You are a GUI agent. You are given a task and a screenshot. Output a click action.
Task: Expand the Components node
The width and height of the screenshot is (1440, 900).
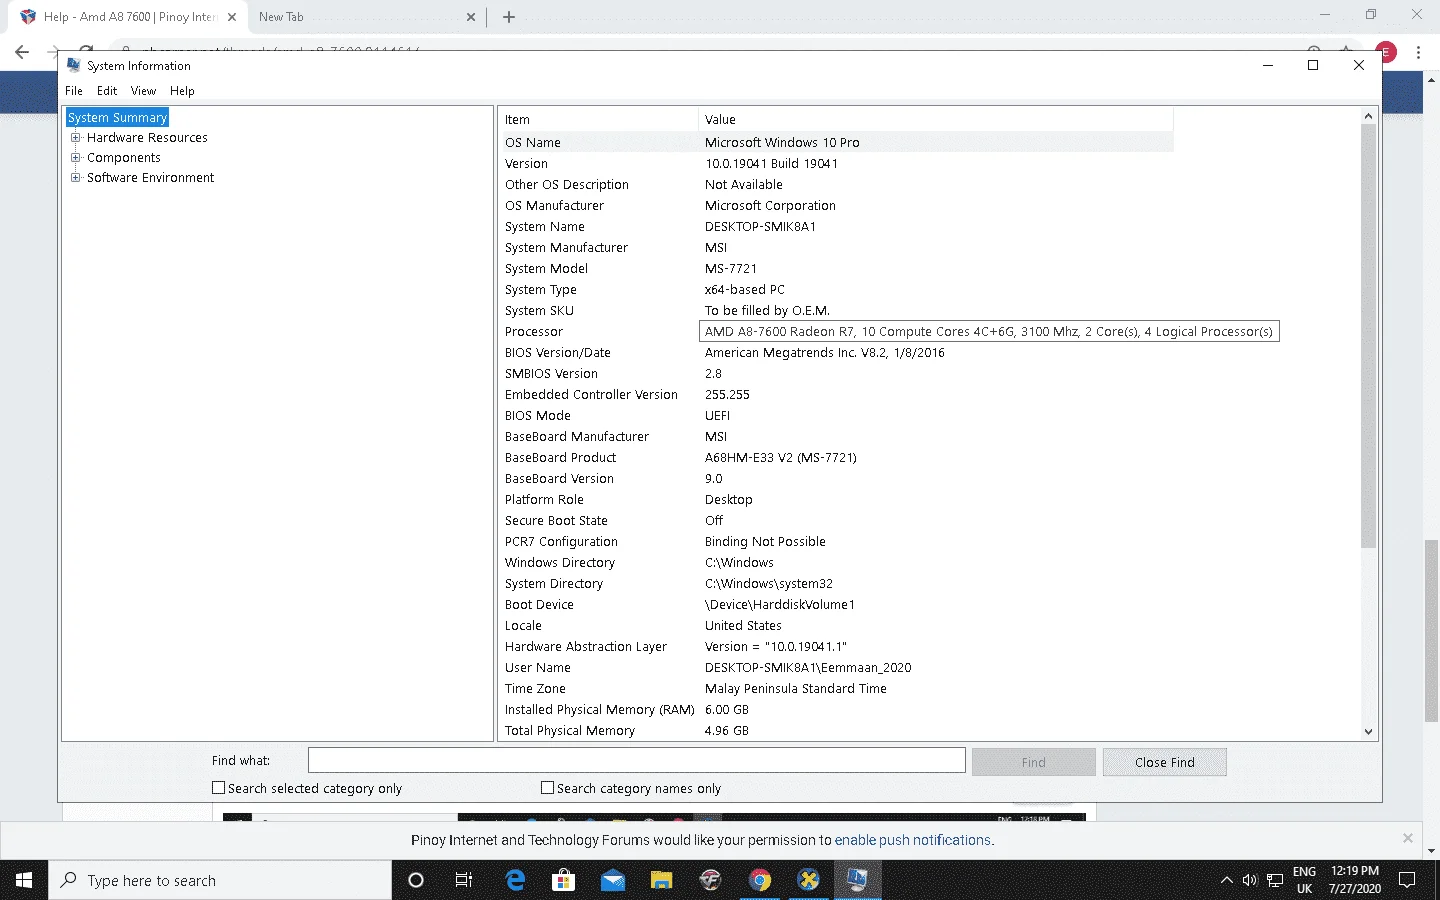[x=75, y=158]
